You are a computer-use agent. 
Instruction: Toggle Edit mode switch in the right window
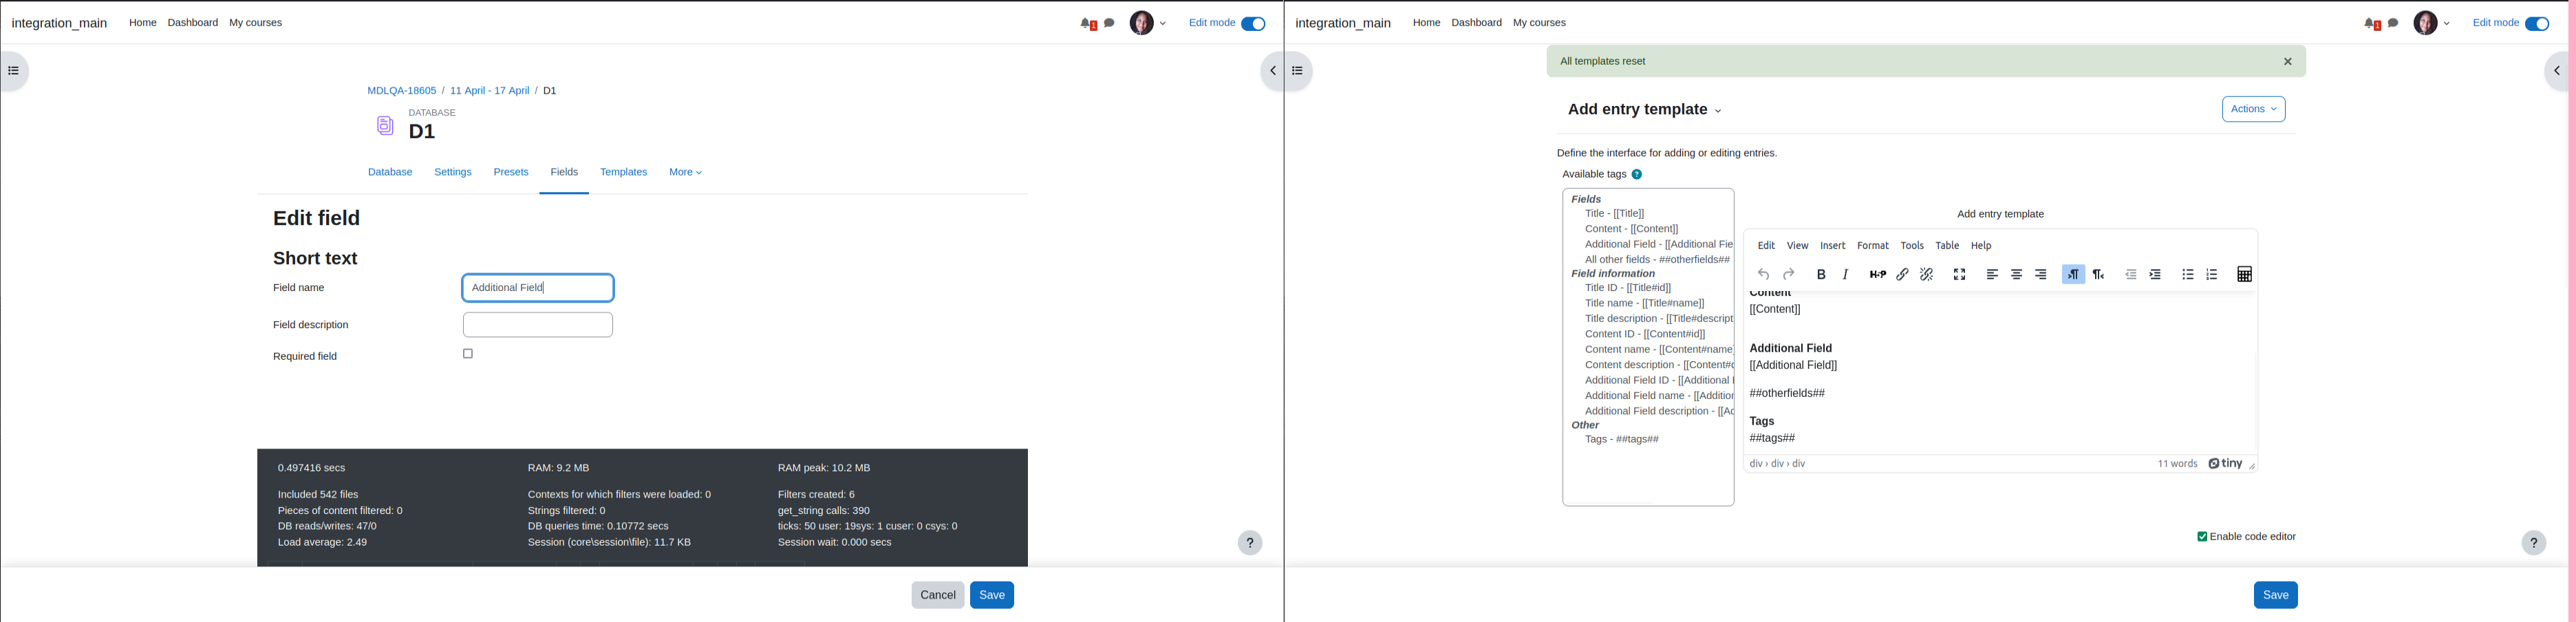click(2537, 24)
